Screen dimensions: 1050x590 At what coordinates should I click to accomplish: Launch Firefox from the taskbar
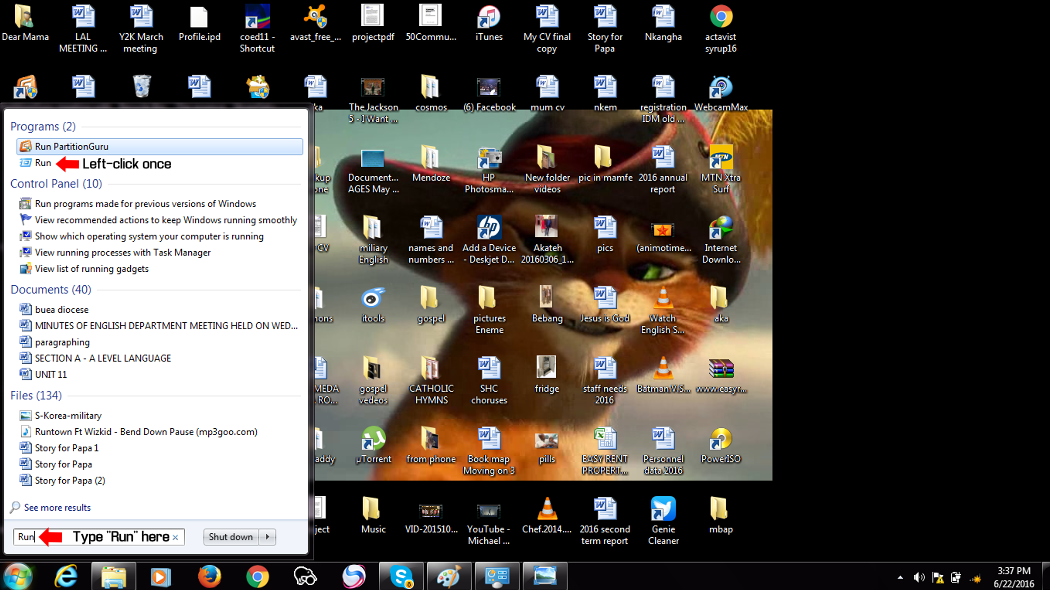click(209, 577)
